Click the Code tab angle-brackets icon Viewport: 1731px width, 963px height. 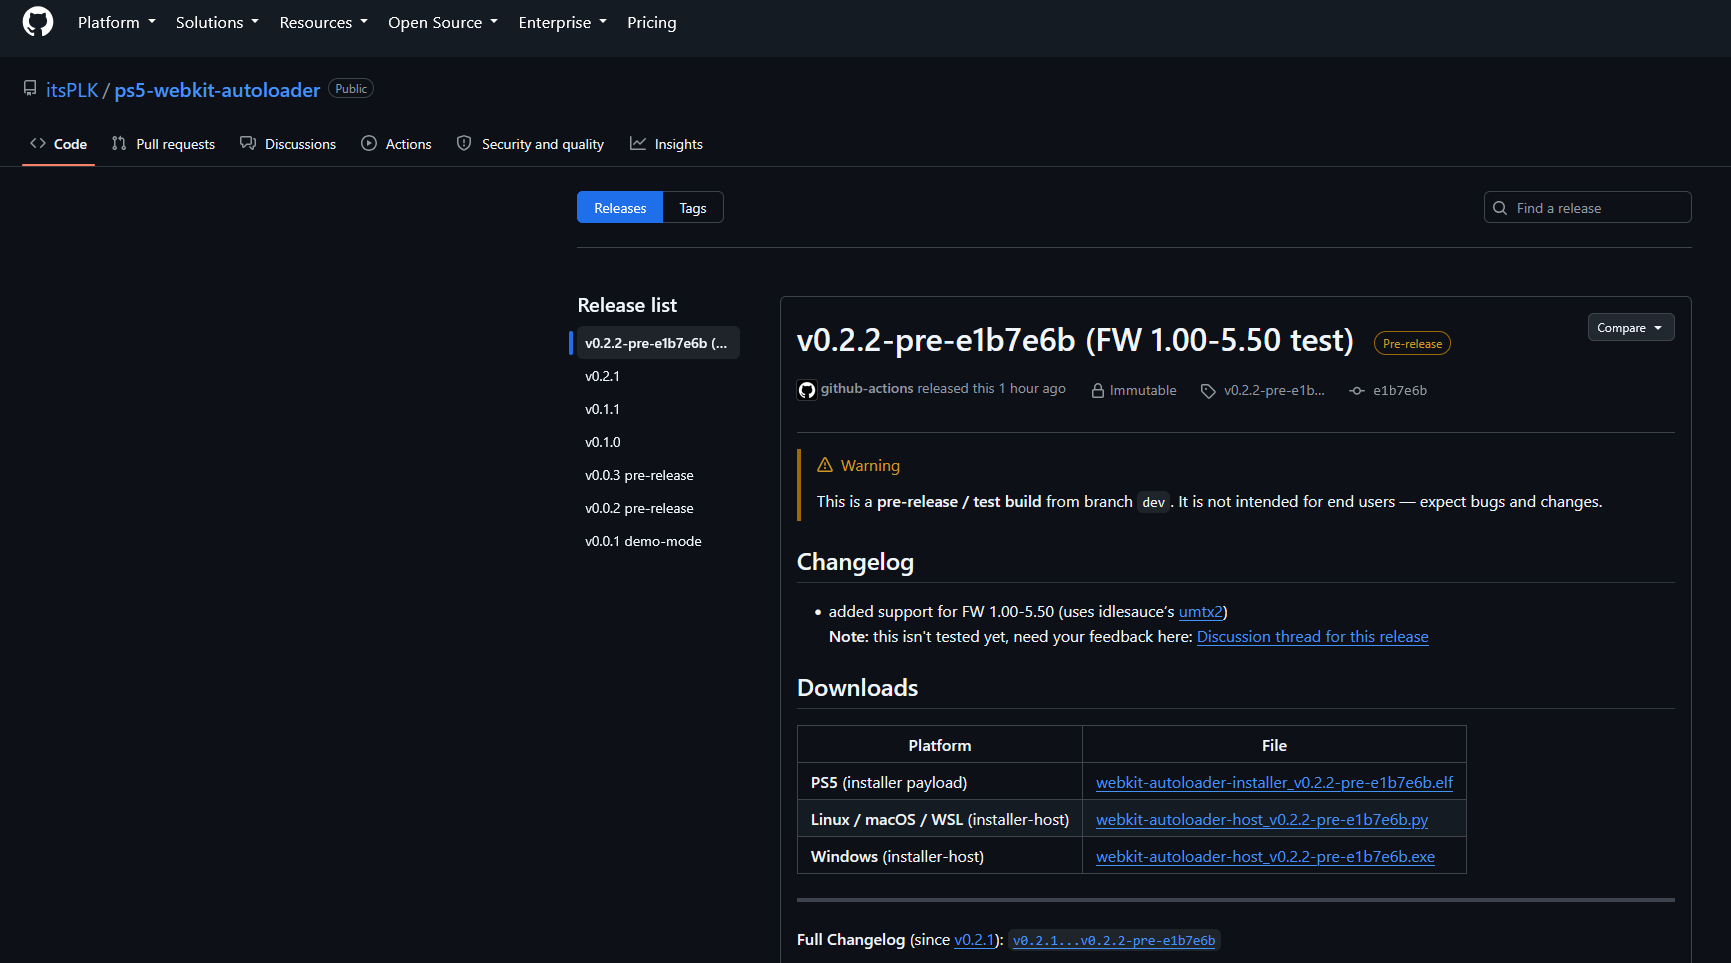pos(38,144)
